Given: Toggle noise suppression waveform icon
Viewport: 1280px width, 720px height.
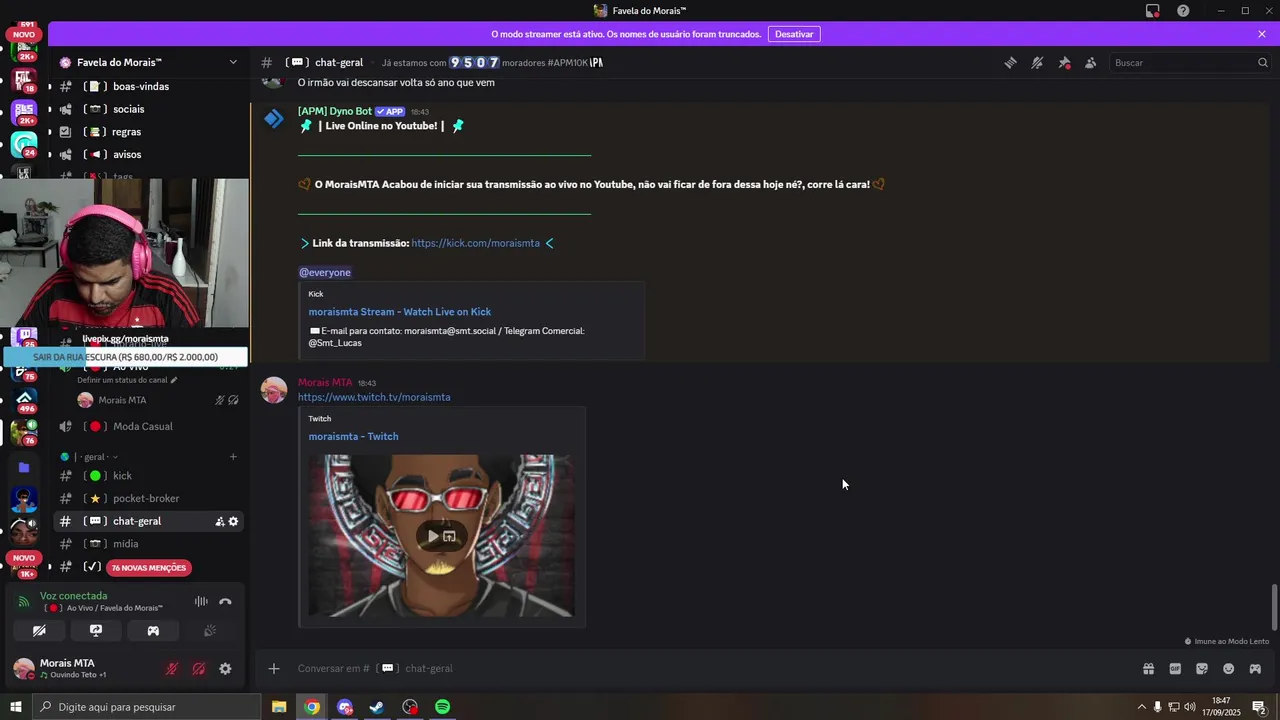Looking at the screenshot, I should coord(201,601).
